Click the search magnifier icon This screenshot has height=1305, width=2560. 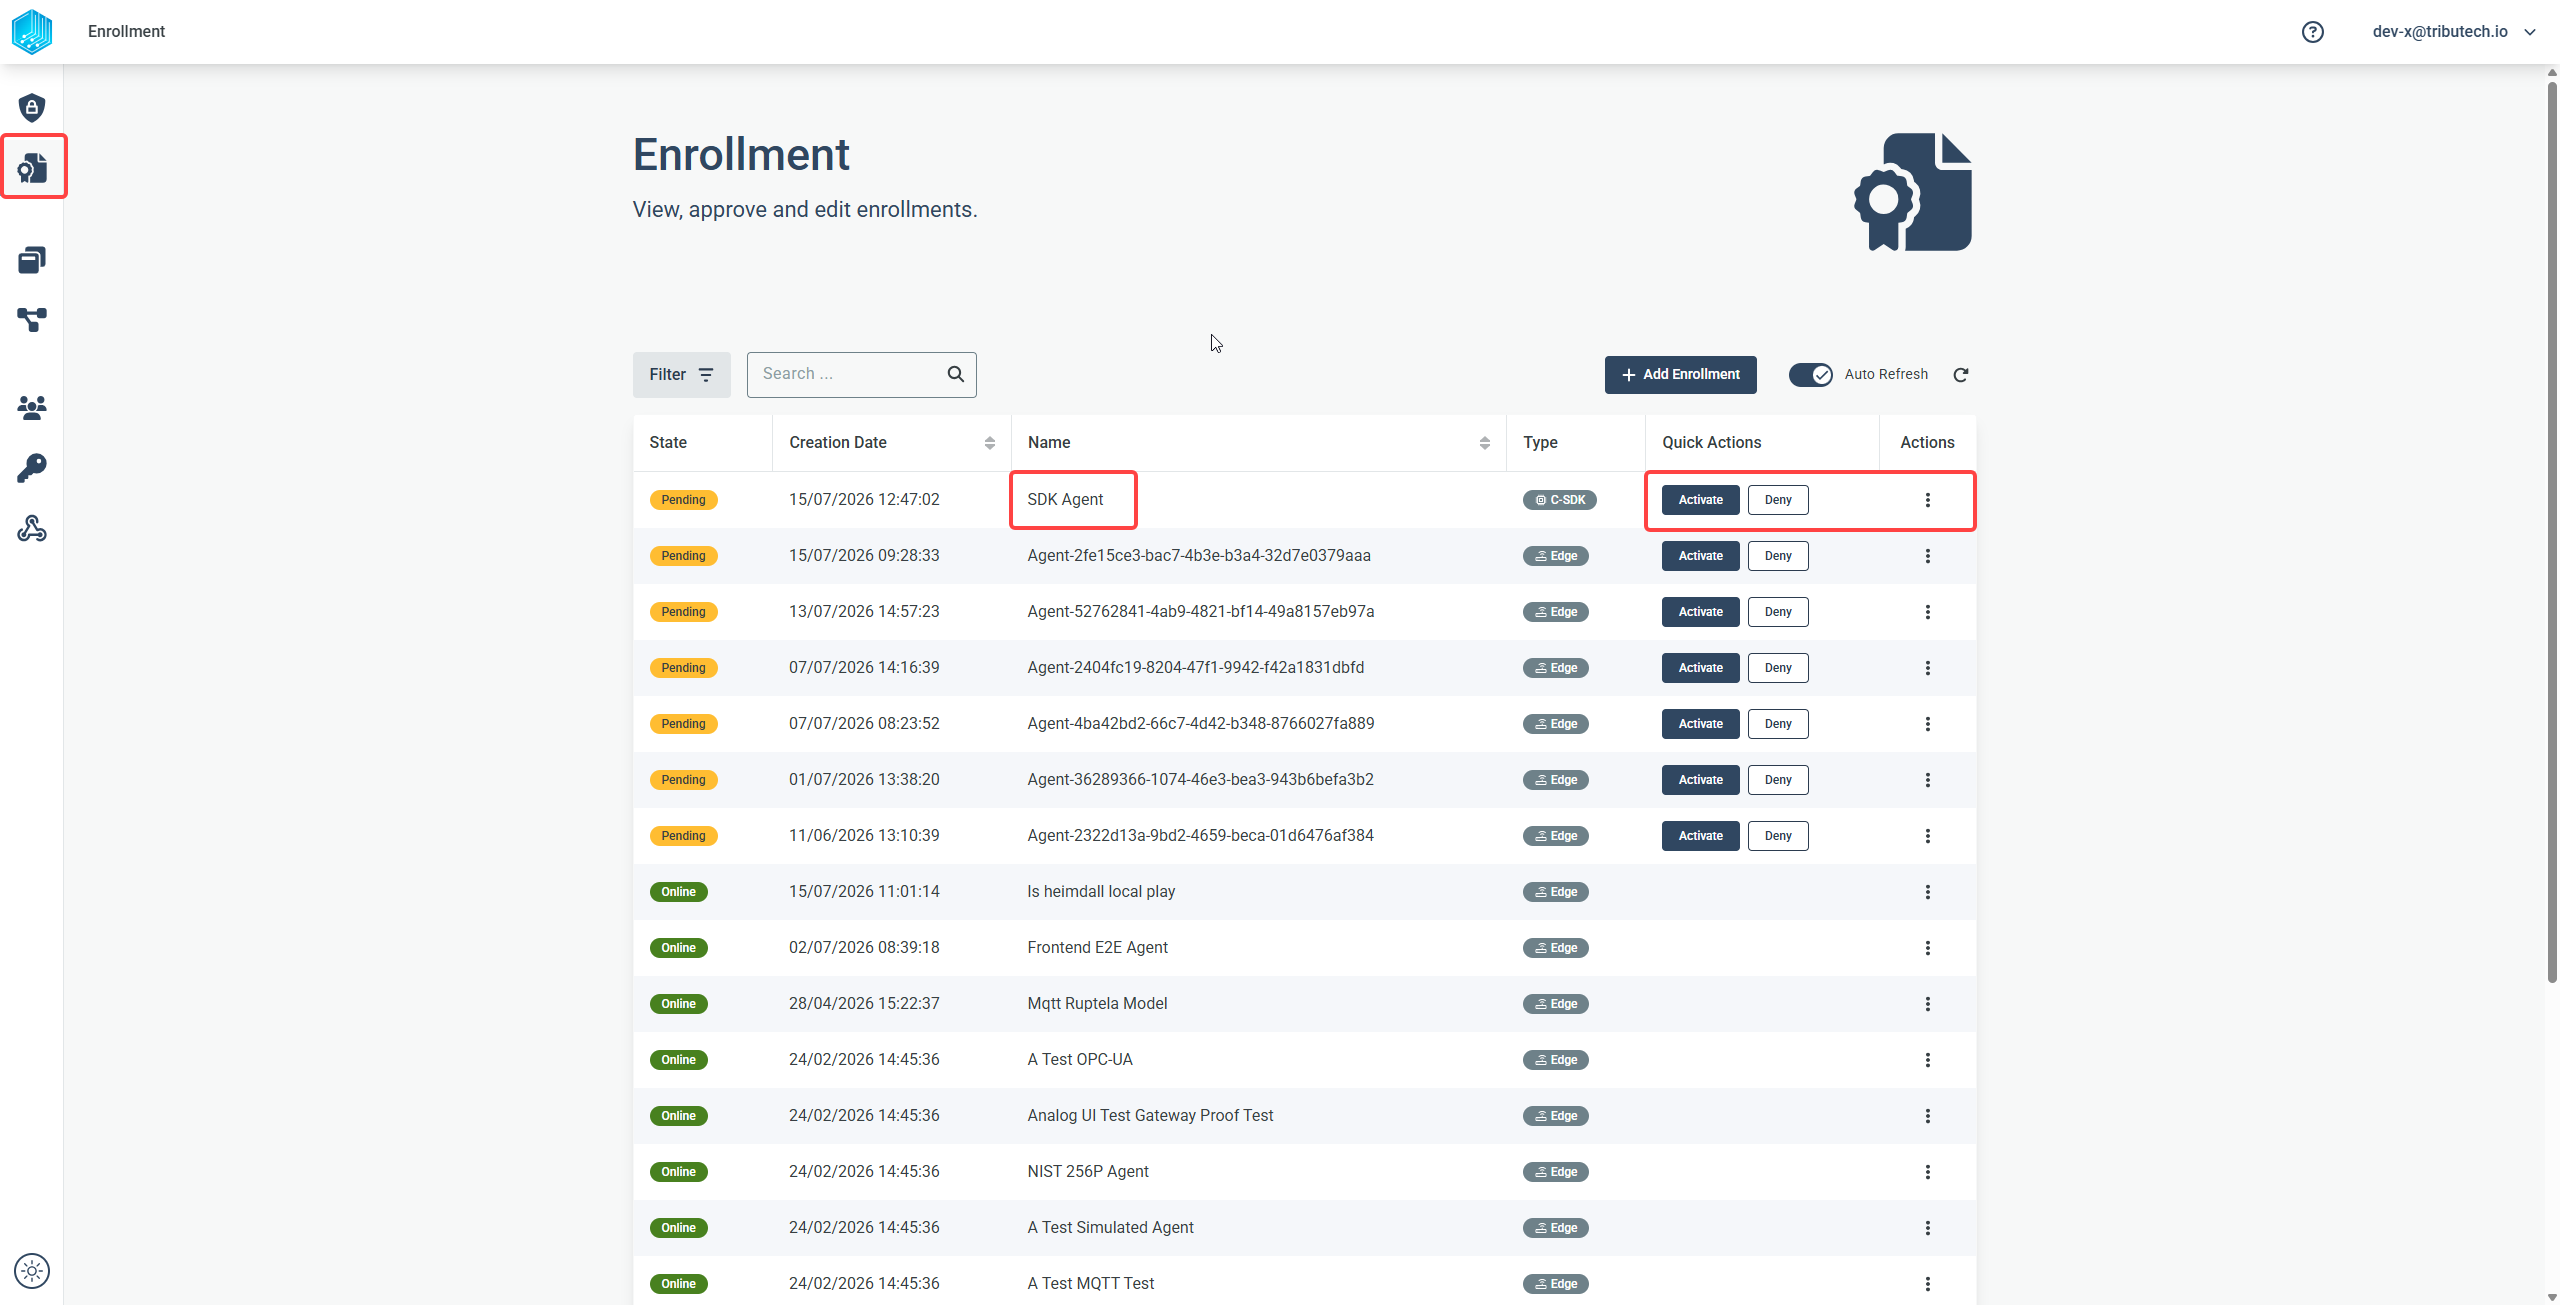956,374
